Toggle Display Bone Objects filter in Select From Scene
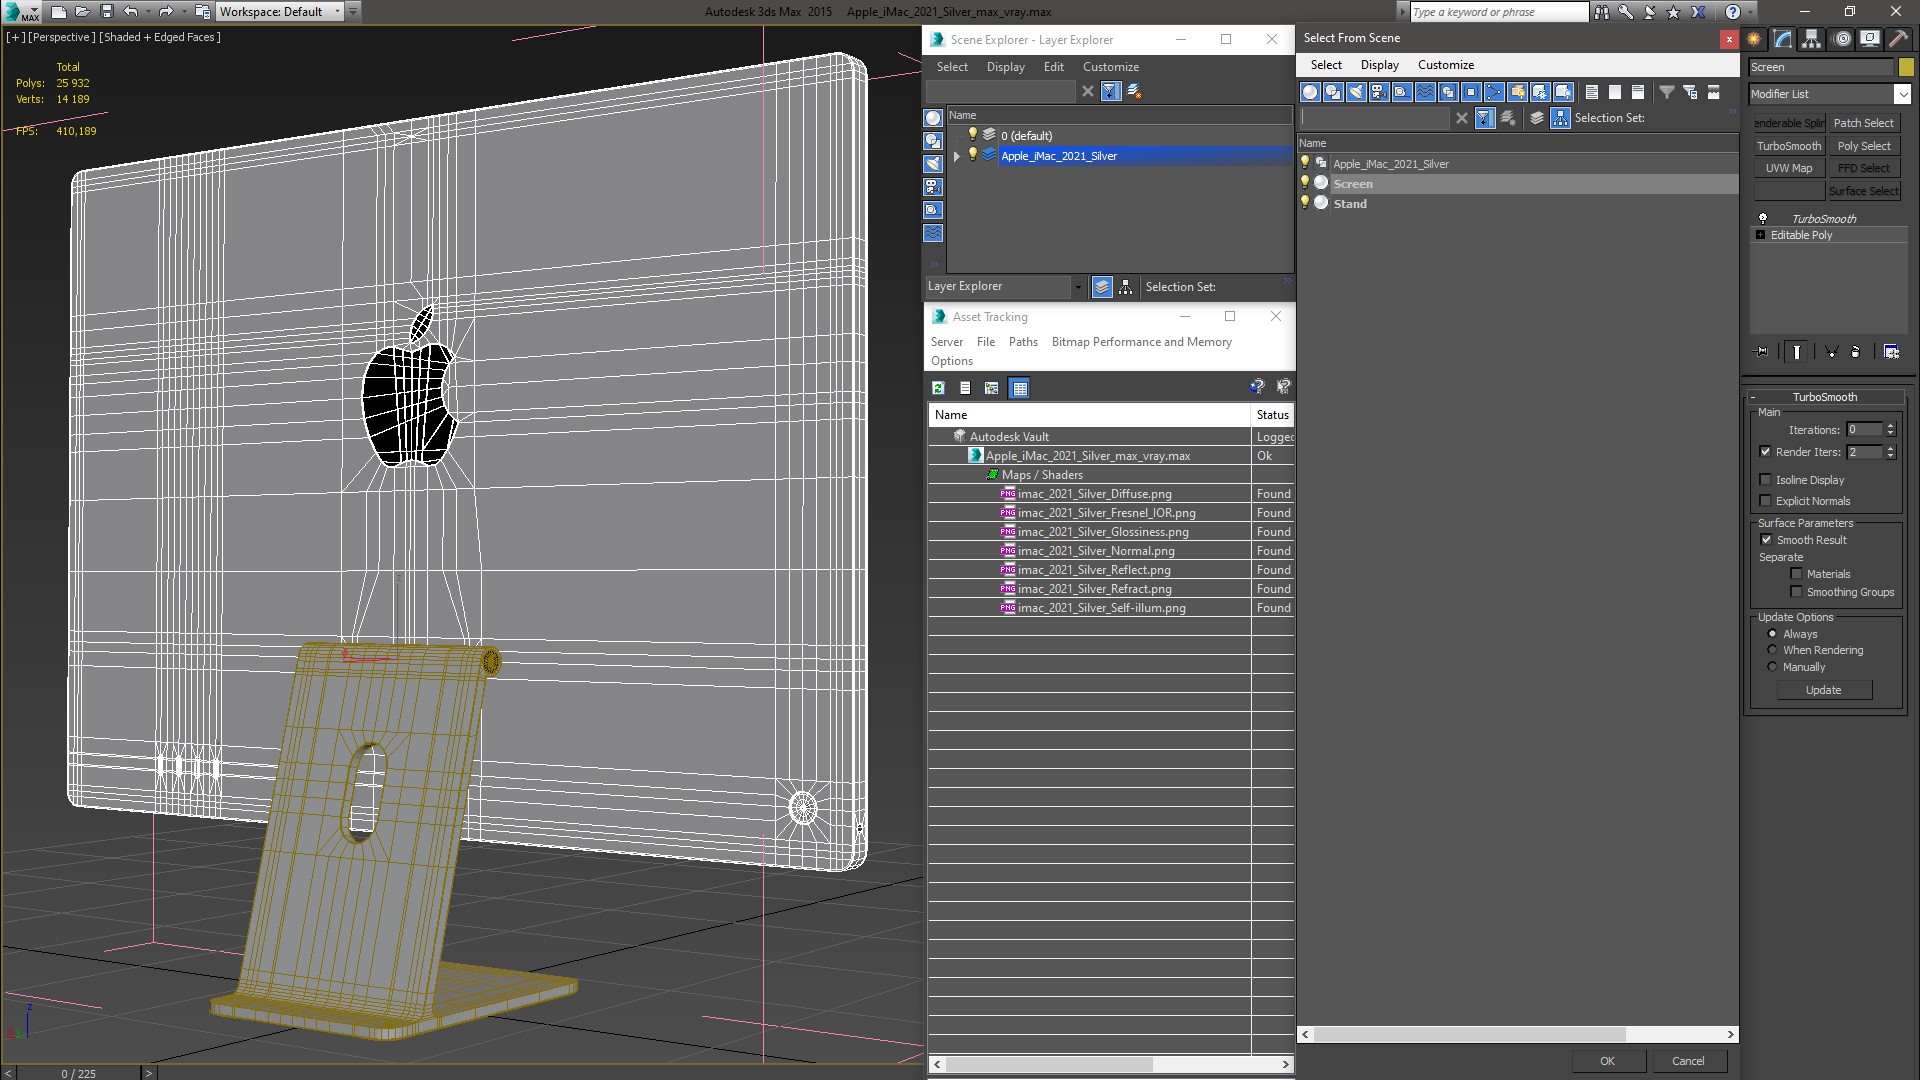 pos(1494,92)
